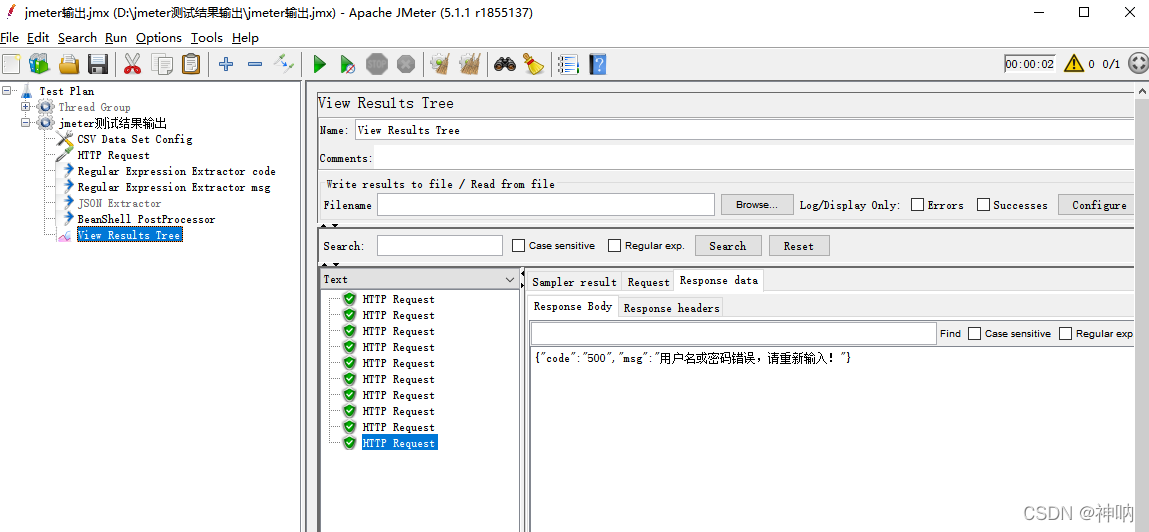Start the test with green play icon
Screen dimensions: 1149x532
click(319, 64)
